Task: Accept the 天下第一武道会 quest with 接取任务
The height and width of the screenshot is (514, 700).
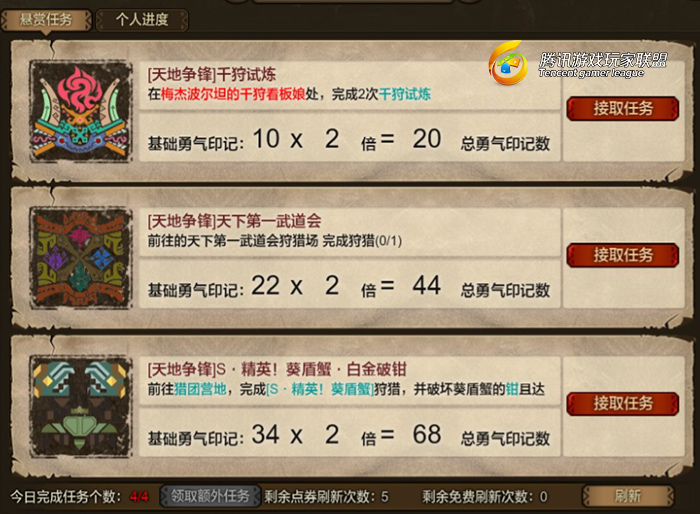Action: tap(623, 255)
